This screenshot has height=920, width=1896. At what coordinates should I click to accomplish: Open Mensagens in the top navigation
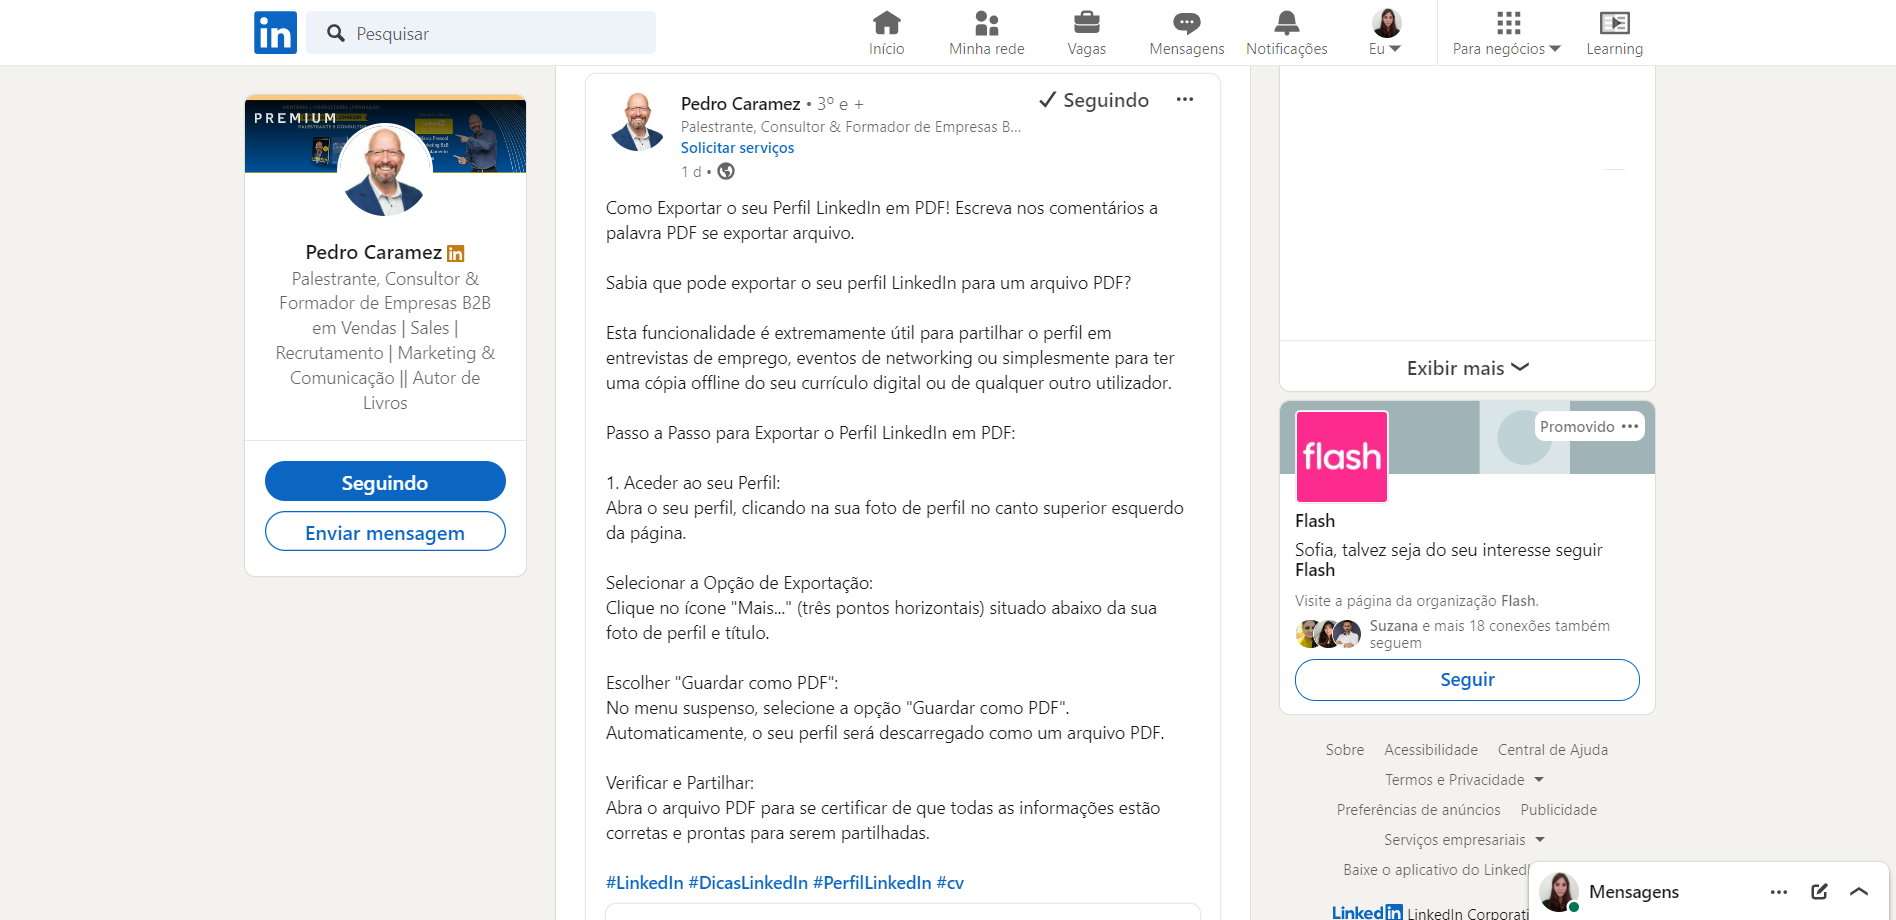(x=1186, y=33)
